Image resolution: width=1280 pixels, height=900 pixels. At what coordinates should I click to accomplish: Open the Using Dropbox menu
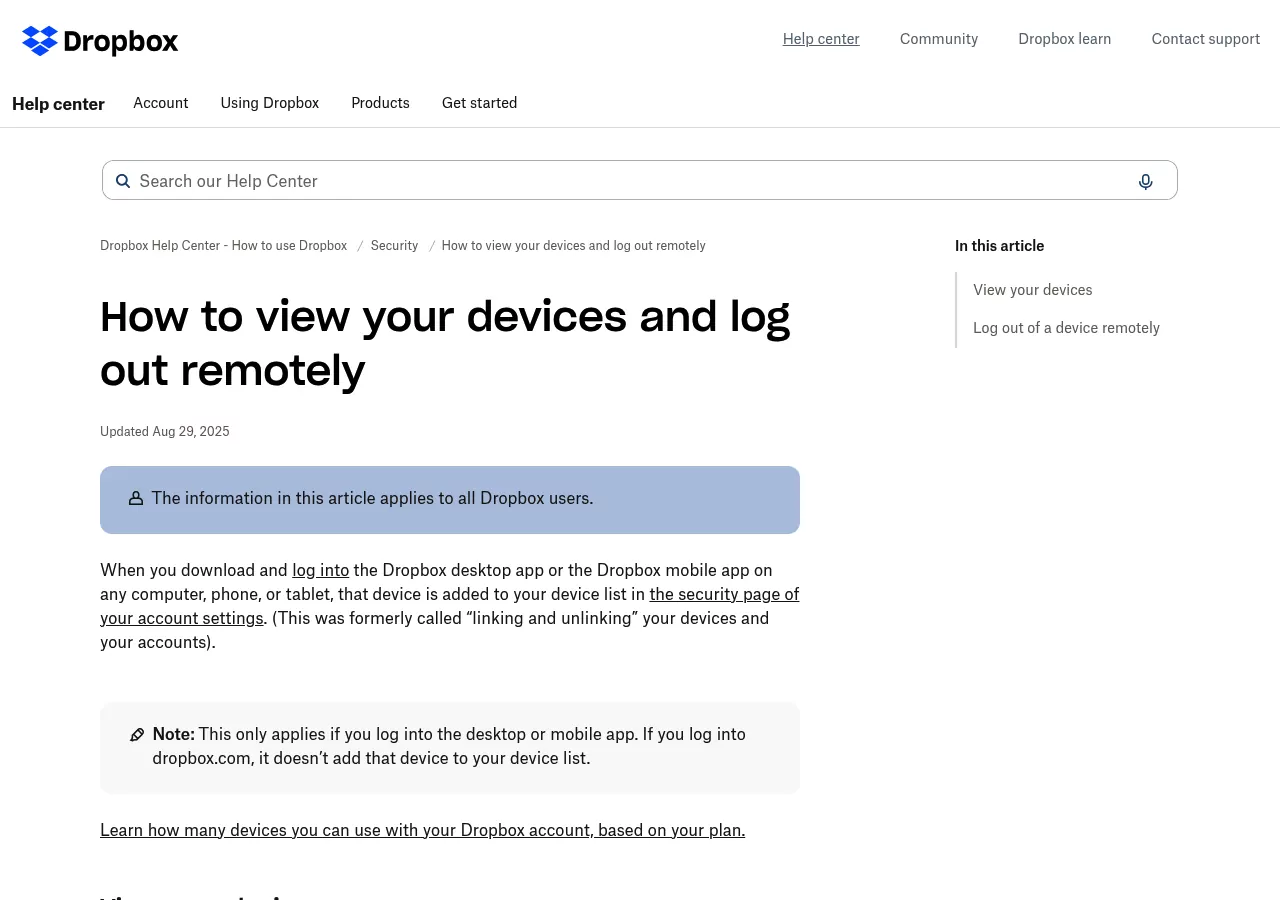(270, 103)
